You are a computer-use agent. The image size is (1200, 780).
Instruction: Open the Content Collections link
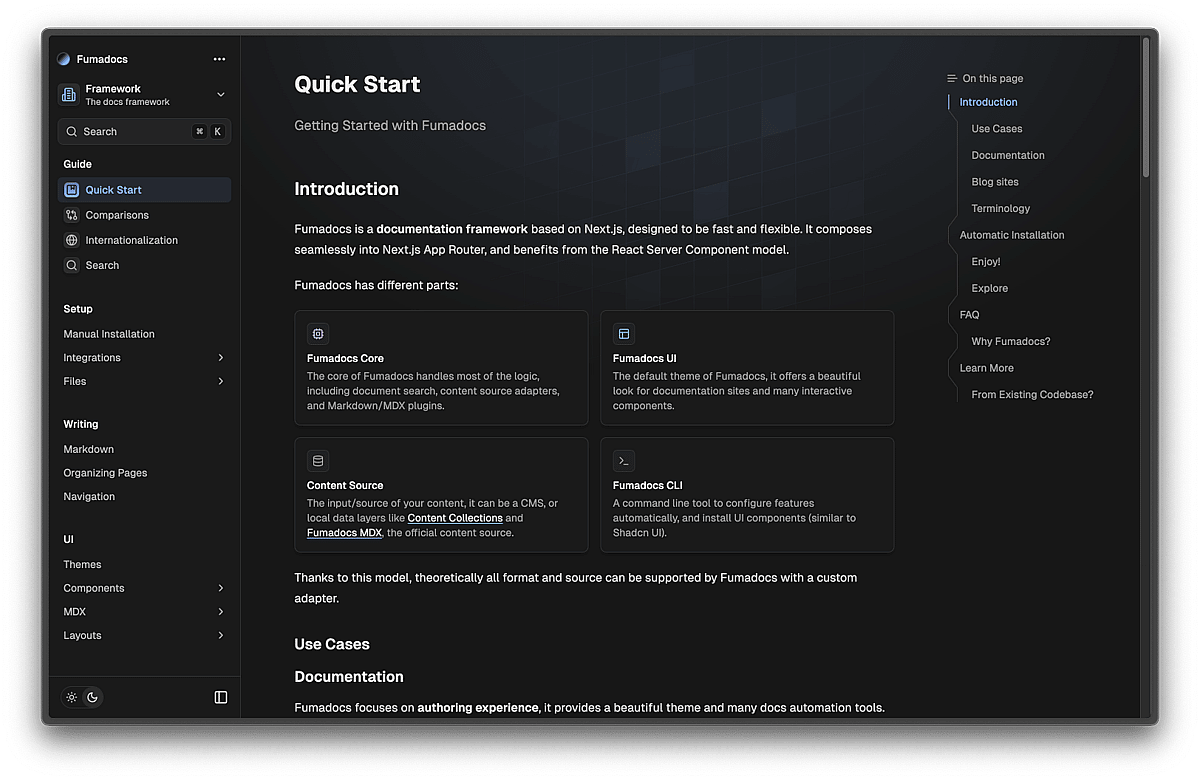tap(455, 518)
